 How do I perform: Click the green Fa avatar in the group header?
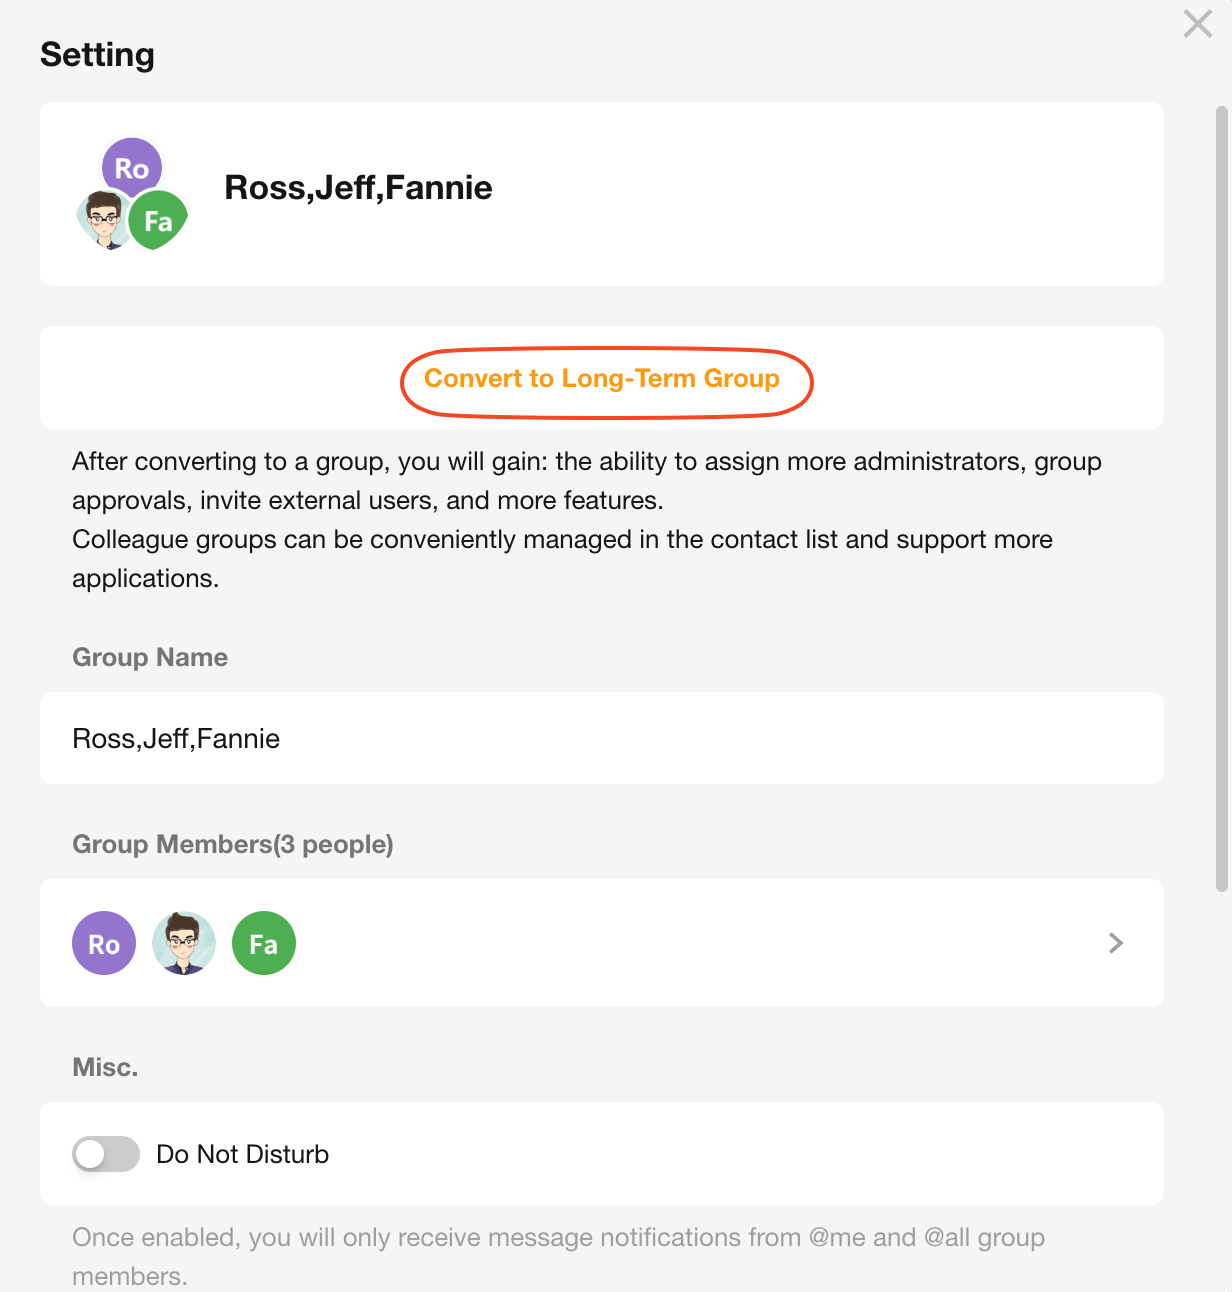click(x=159, y=221)
